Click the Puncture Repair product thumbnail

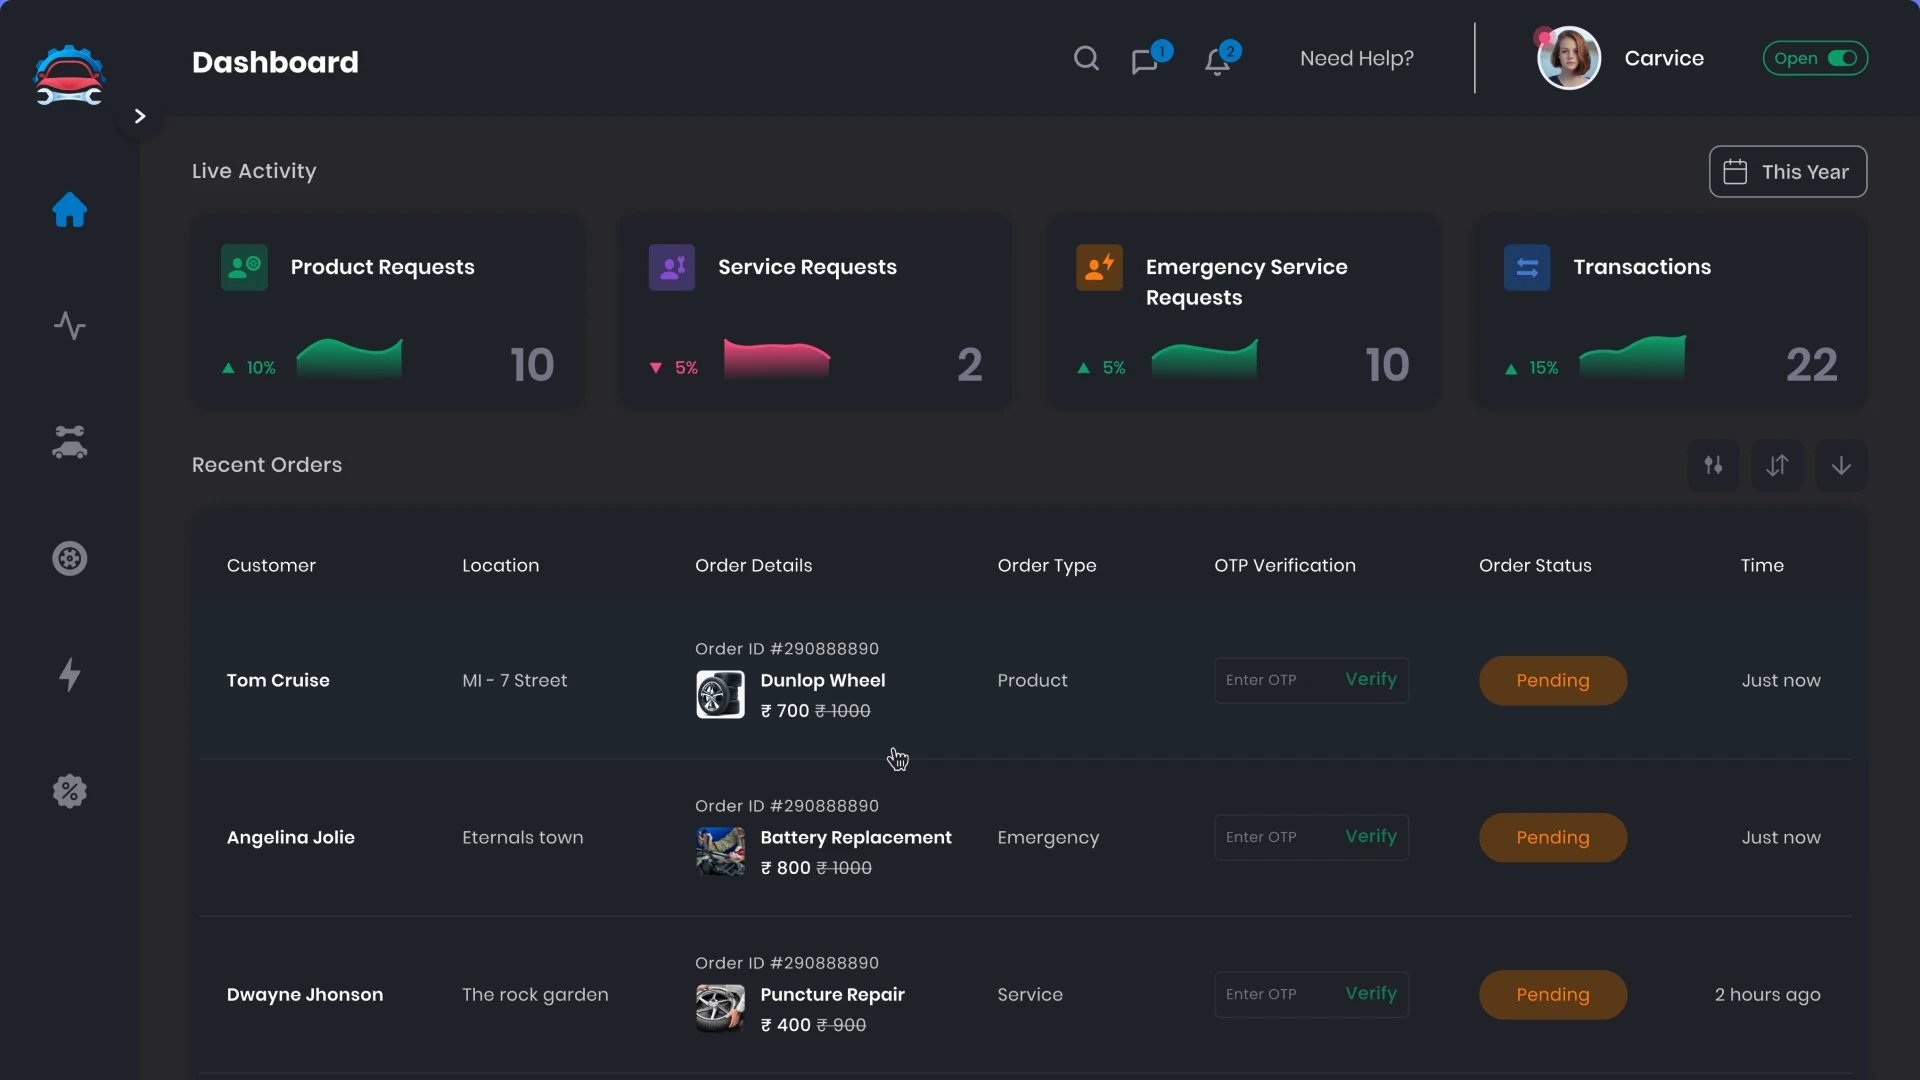click(720, 1008)
